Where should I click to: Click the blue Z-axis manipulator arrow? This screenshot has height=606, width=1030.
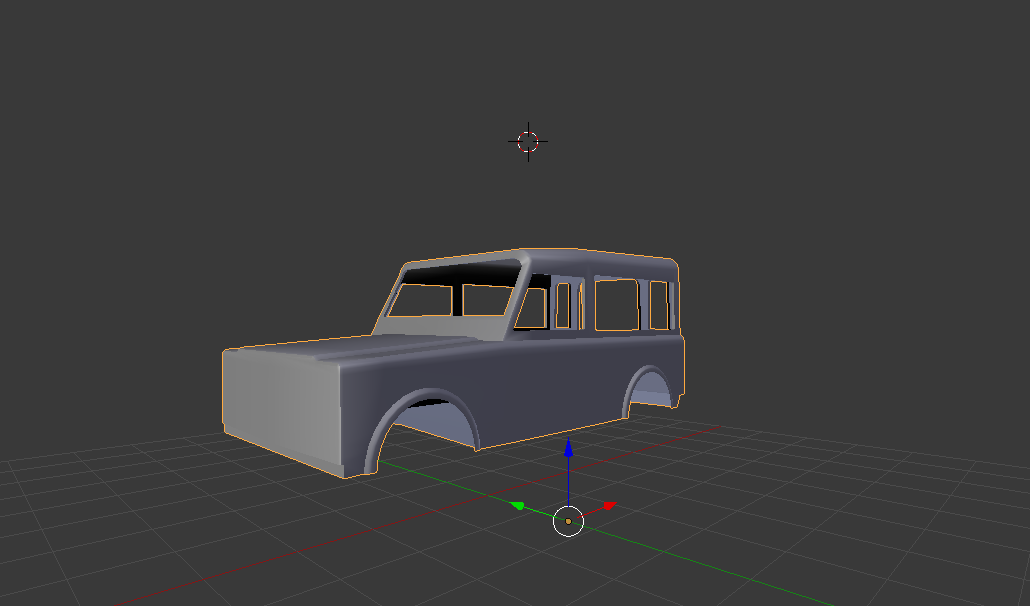(x=568, y=448)
